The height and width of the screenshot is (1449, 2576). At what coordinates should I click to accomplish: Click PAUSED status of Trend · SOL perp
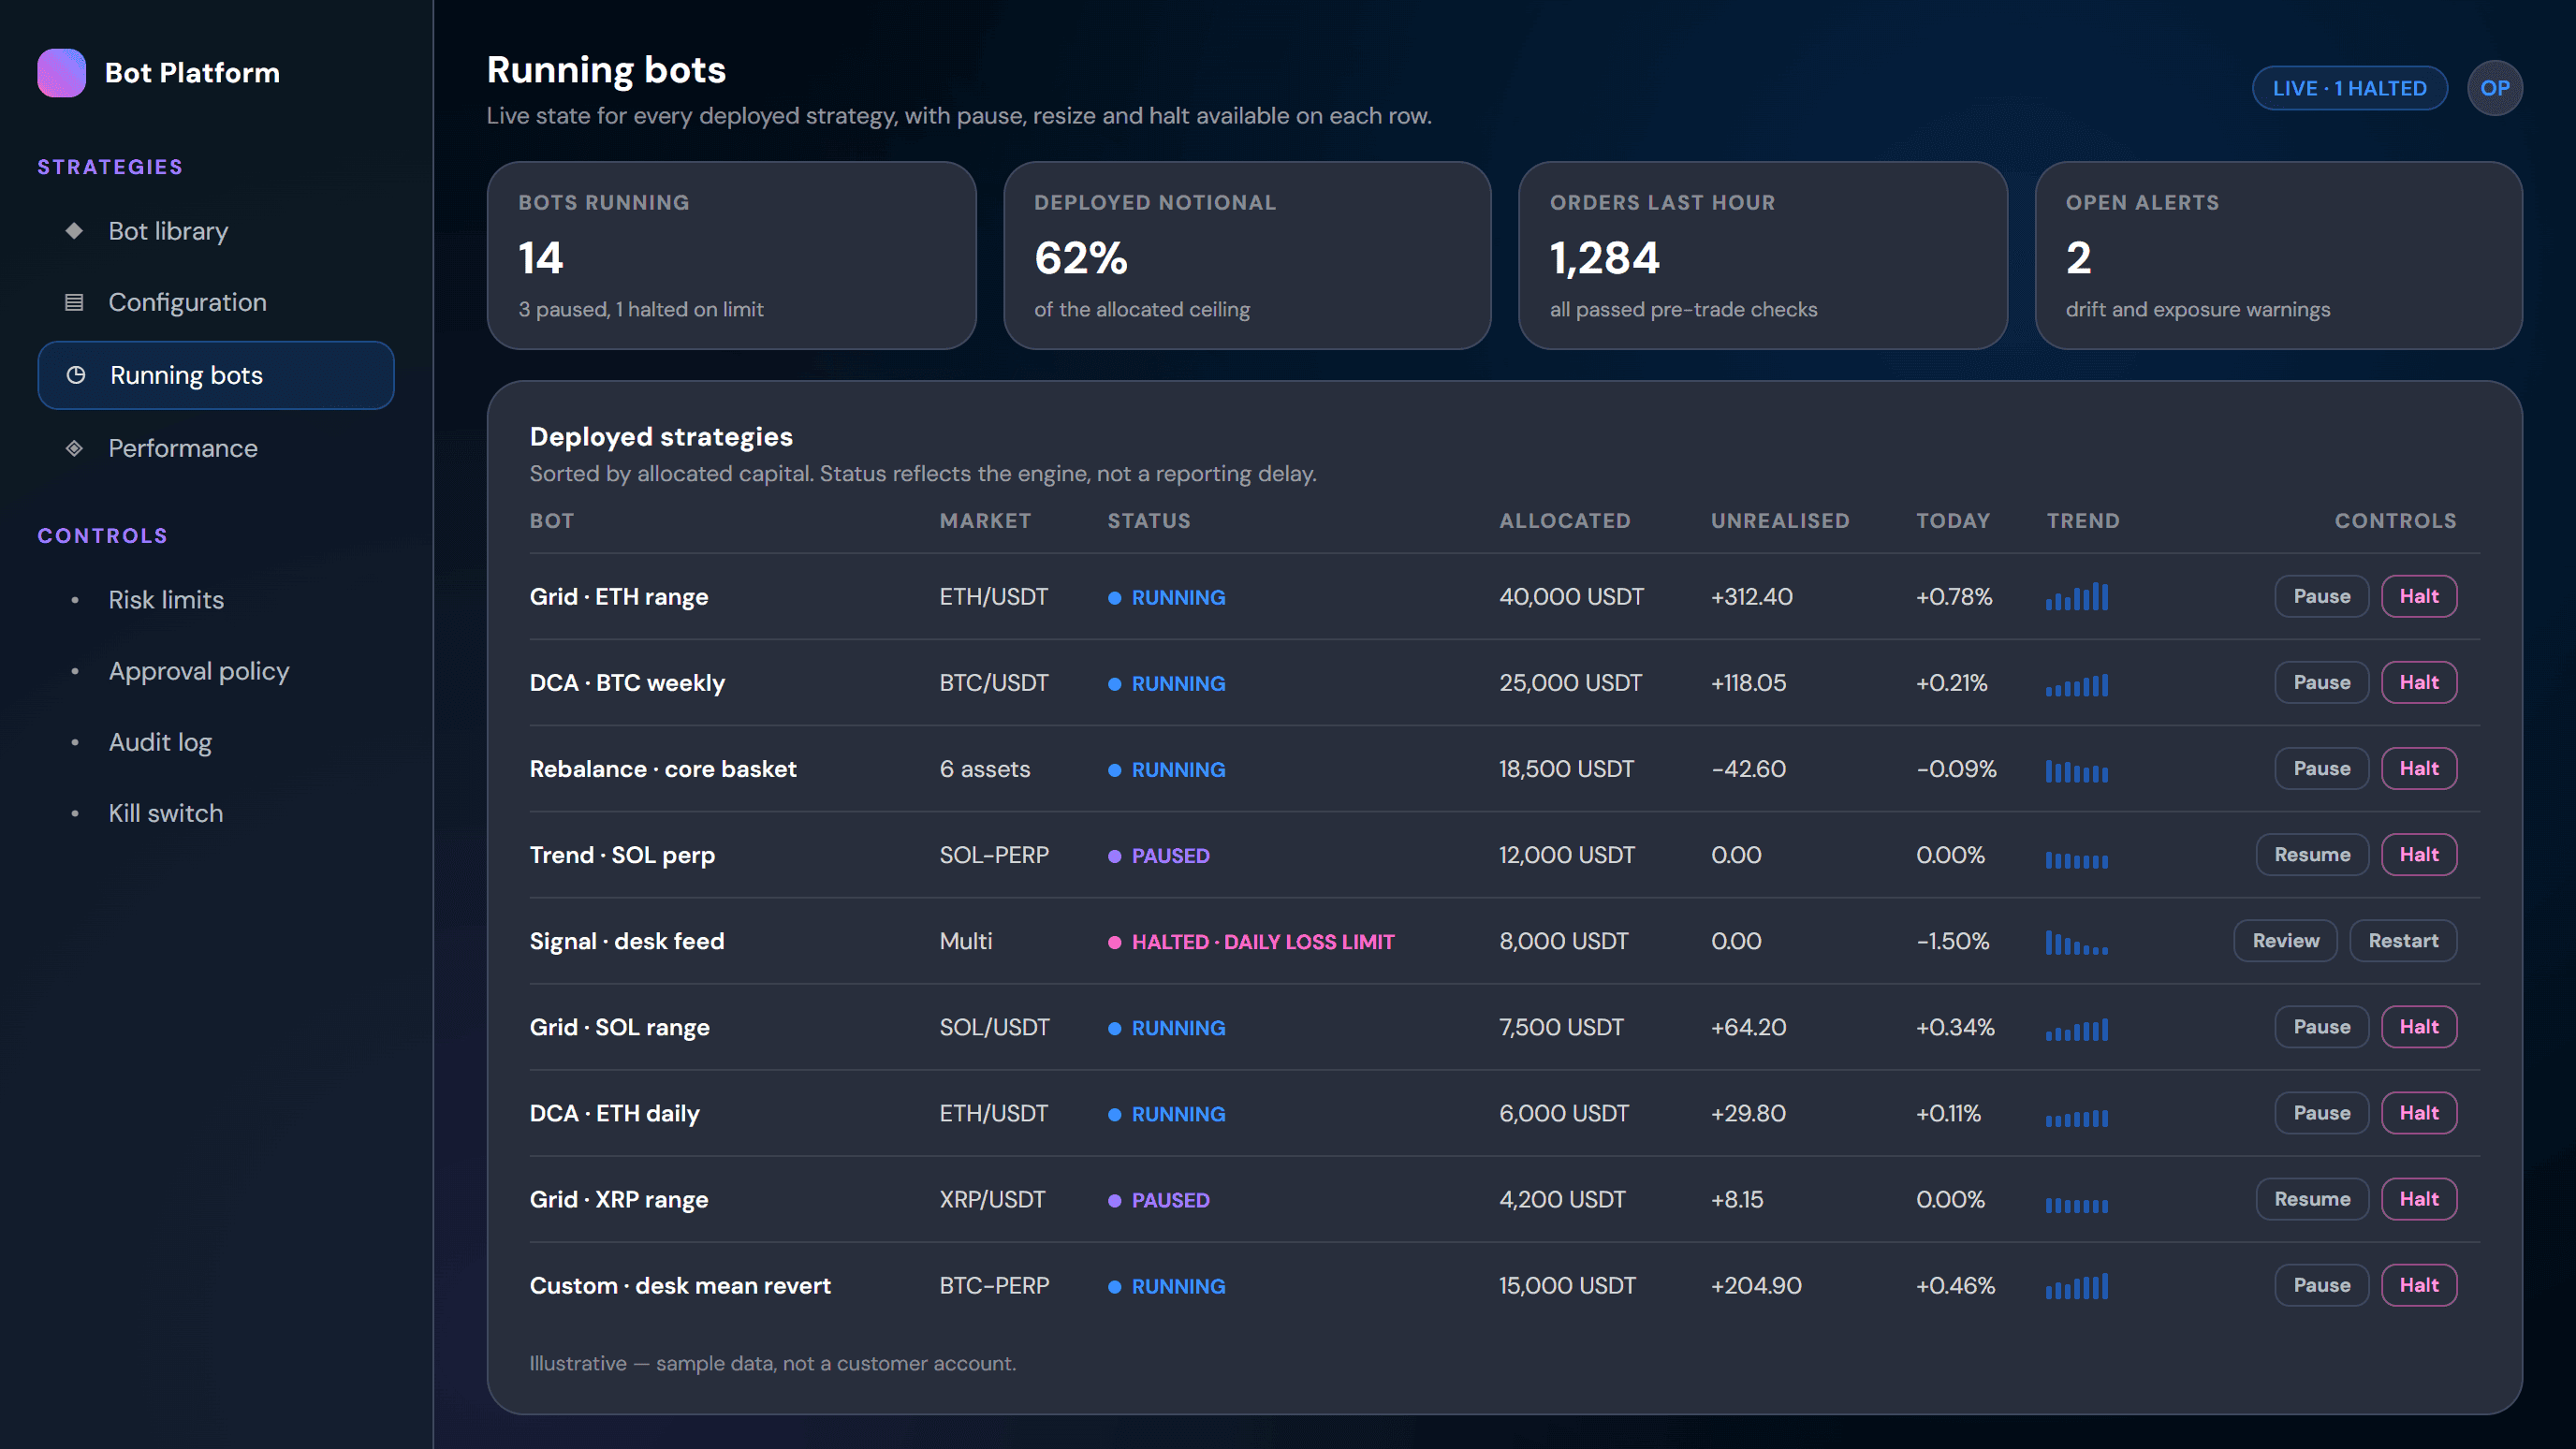pyautogui.click(x=1159, y=856)
